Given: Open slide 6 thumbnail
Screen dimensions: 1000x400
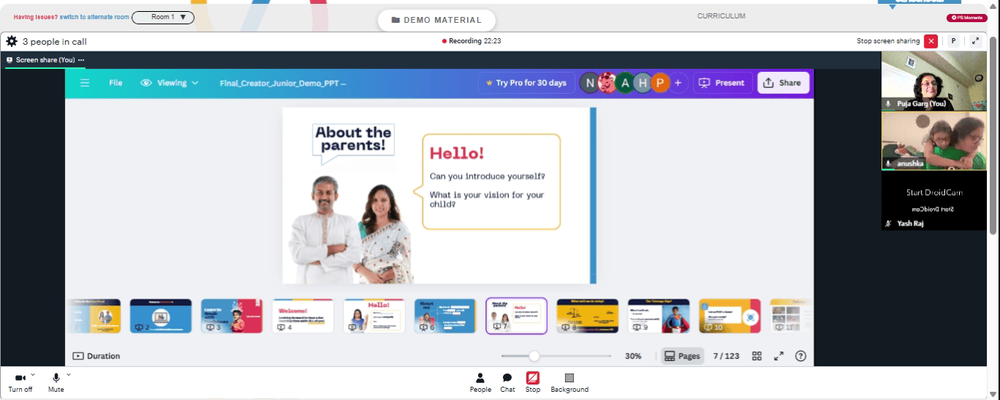Looking at the screenshot, I should click(445, 316).
